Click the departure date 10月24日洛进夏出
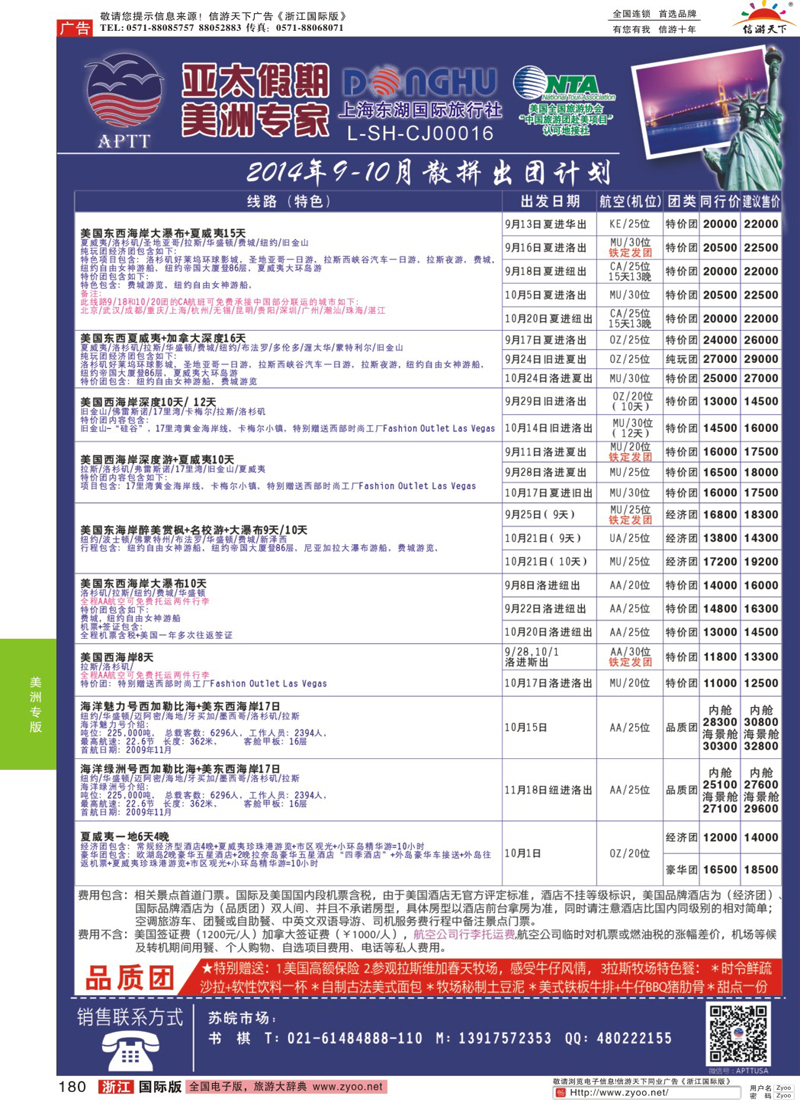 click(548, 377)
